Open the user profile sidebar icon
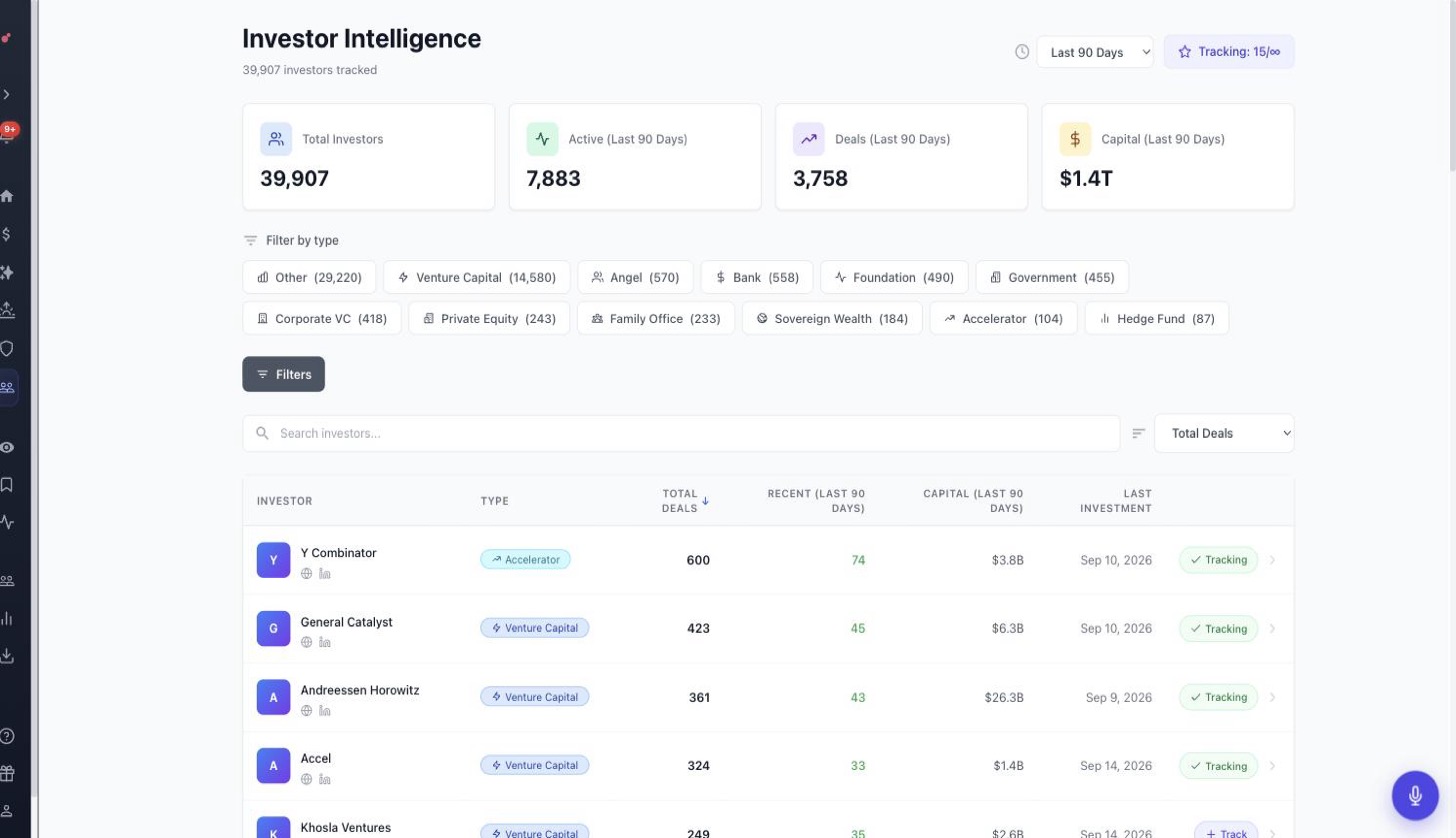The image size is (1456, 838). pyautogui.click(x=7, y=811)
